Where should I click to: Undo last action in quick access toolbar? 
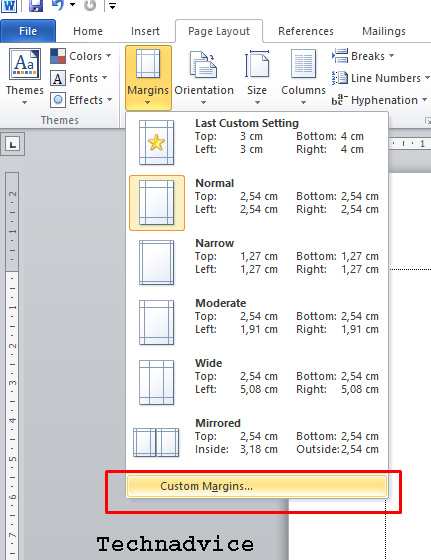tap(58, 5)
